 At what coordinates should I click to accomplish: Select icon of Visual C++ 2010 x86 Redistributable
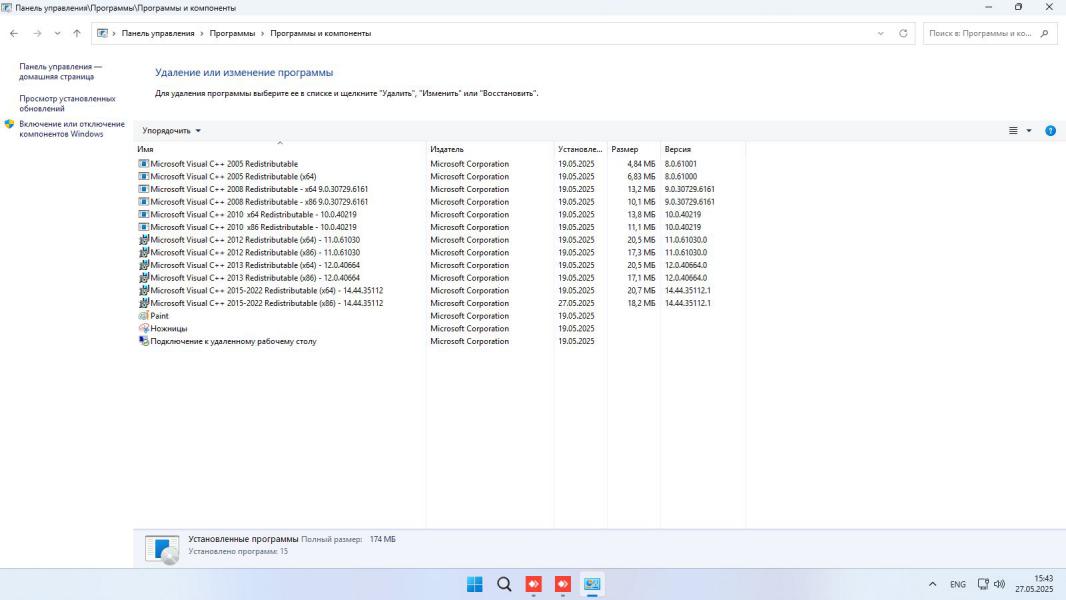[x=143, y=227]
